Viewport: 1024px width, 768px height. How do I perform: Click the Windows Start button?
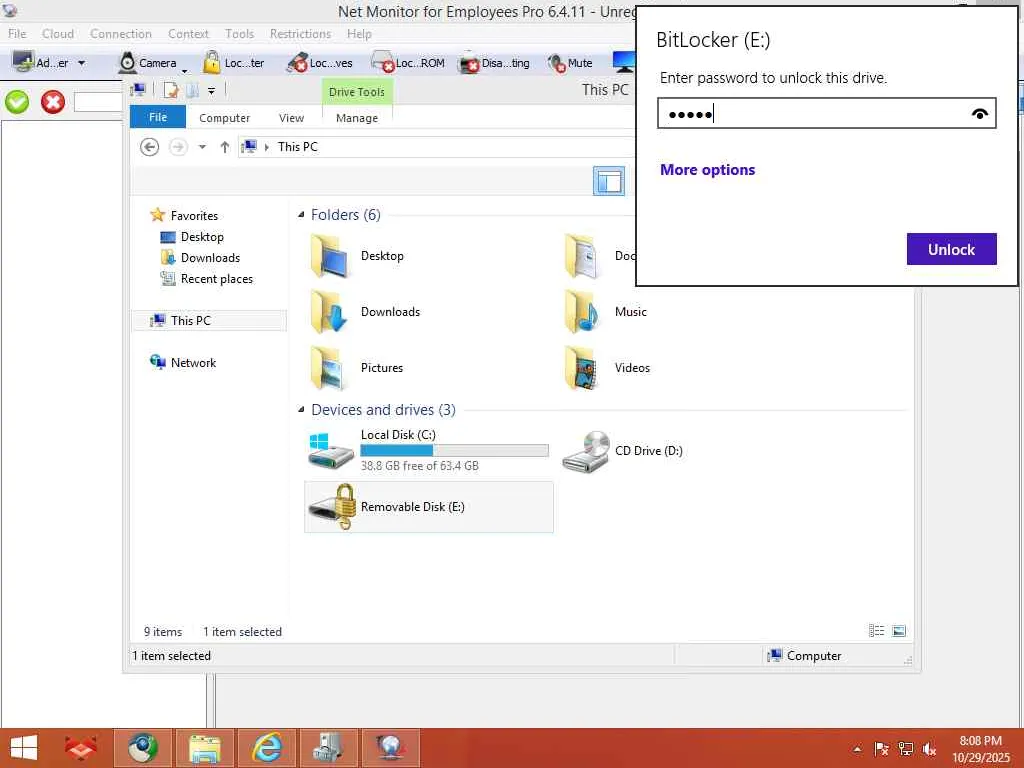point(24,748)
